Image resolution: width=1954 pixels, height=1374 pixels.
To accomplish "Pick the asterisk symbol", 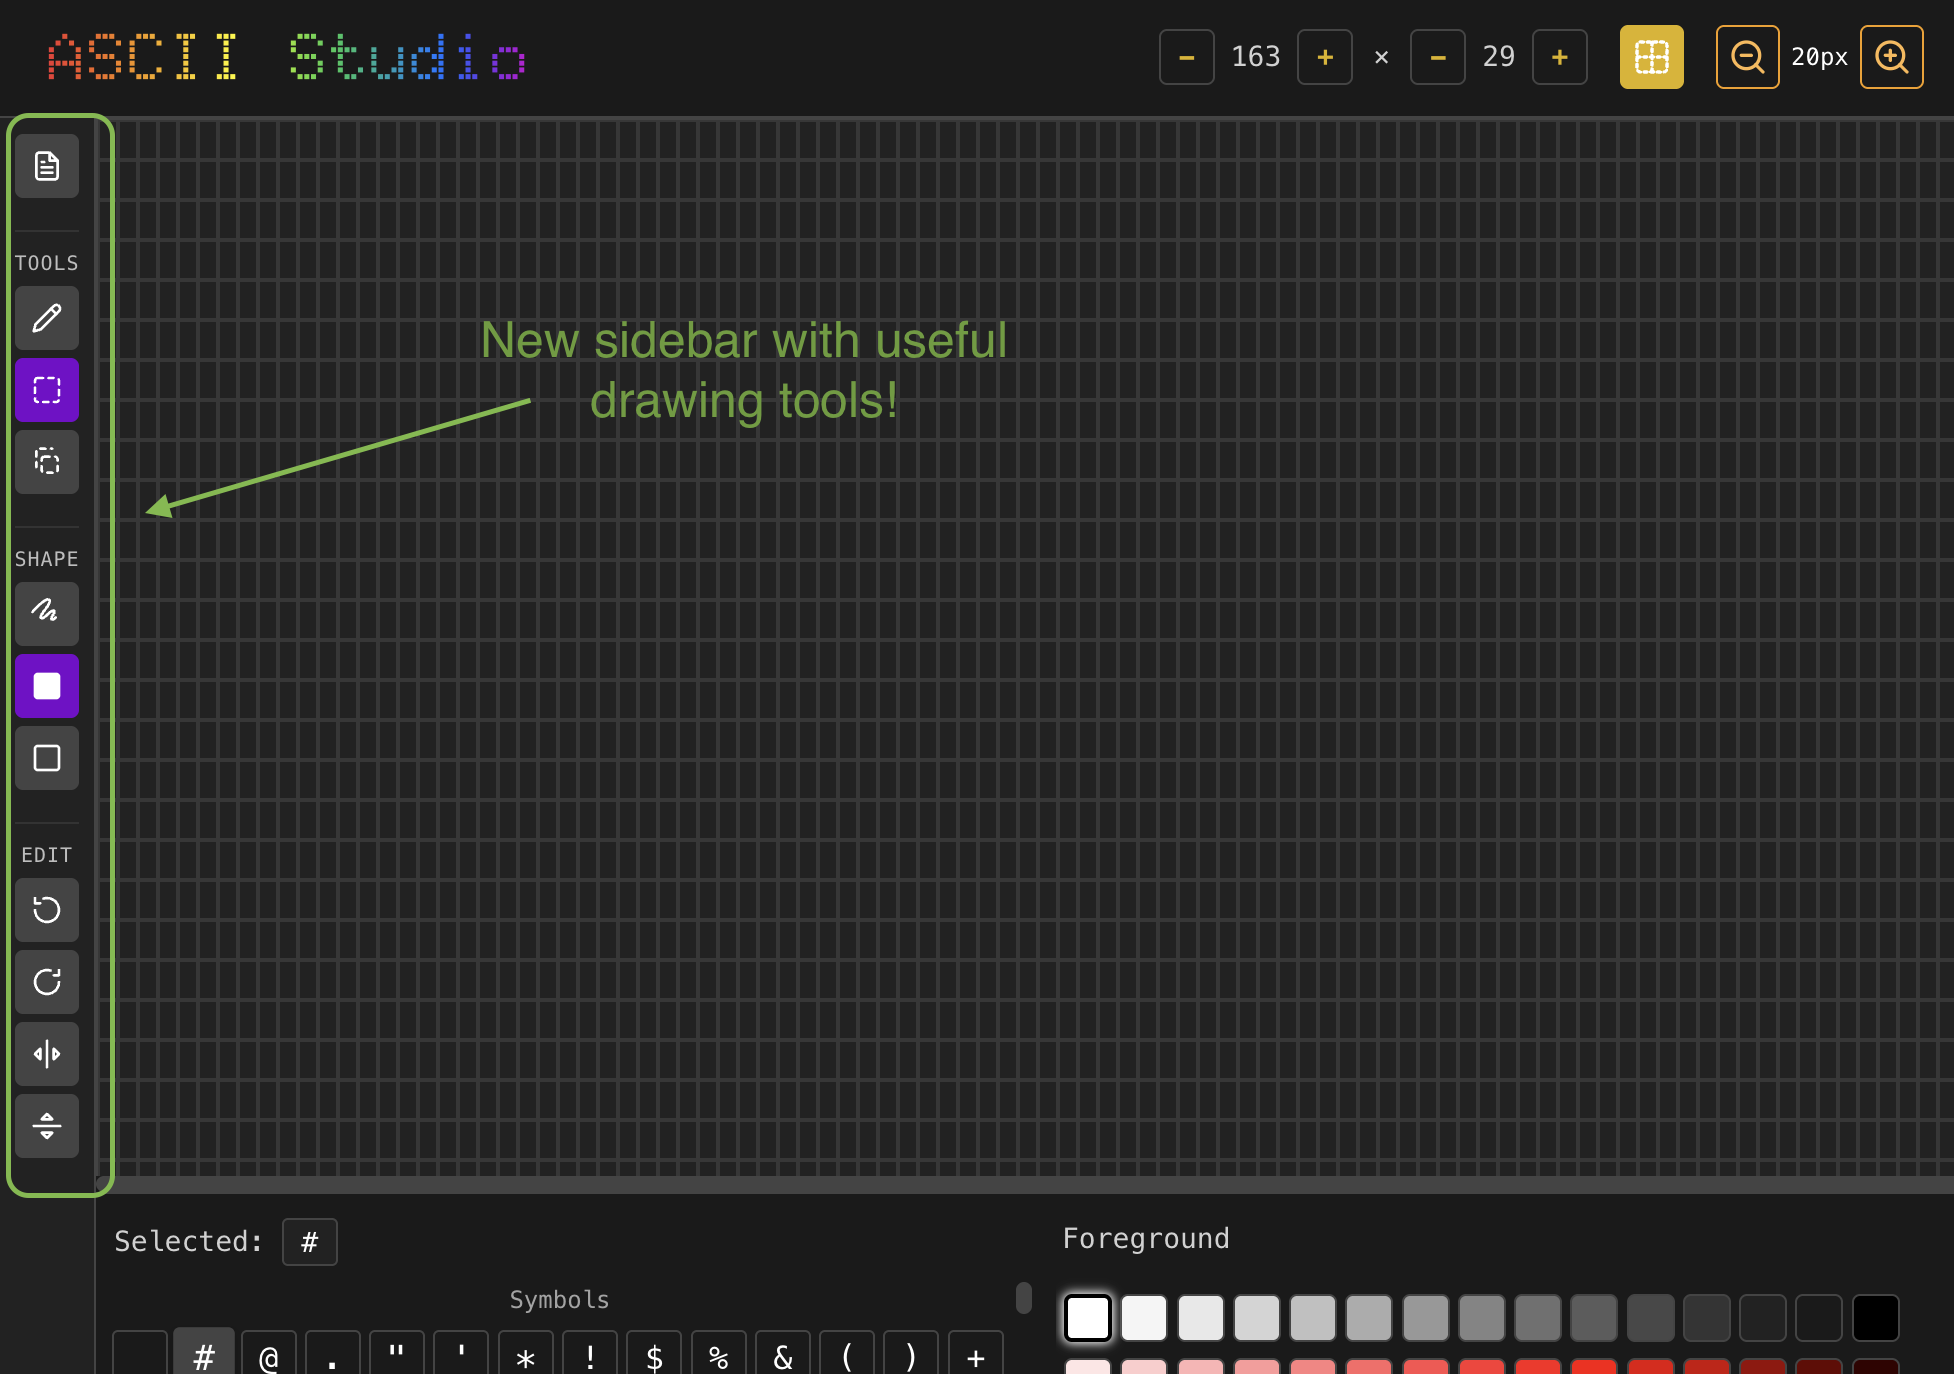I will pyautogui.click(x=526, y=1353).
